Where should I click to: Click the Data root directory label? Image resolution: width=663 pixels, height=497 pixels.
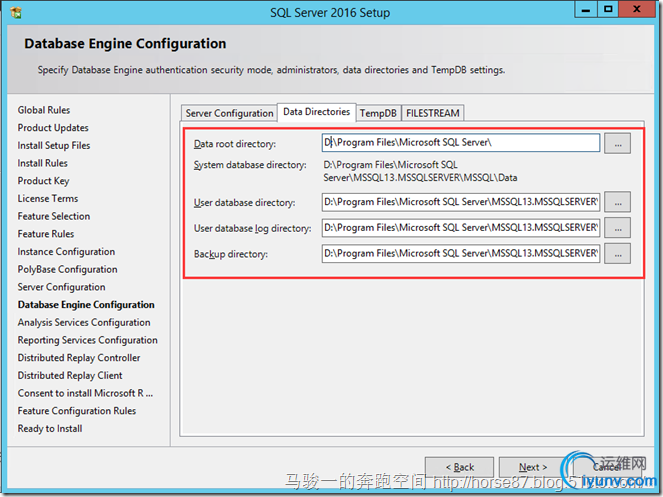235,144
